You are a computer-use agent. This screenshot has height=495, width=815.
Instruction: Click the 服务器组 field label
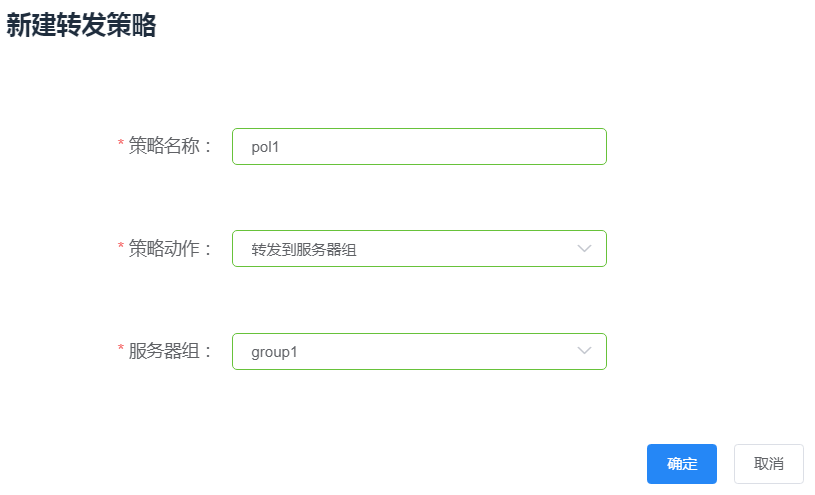click(x=170, y=351)
